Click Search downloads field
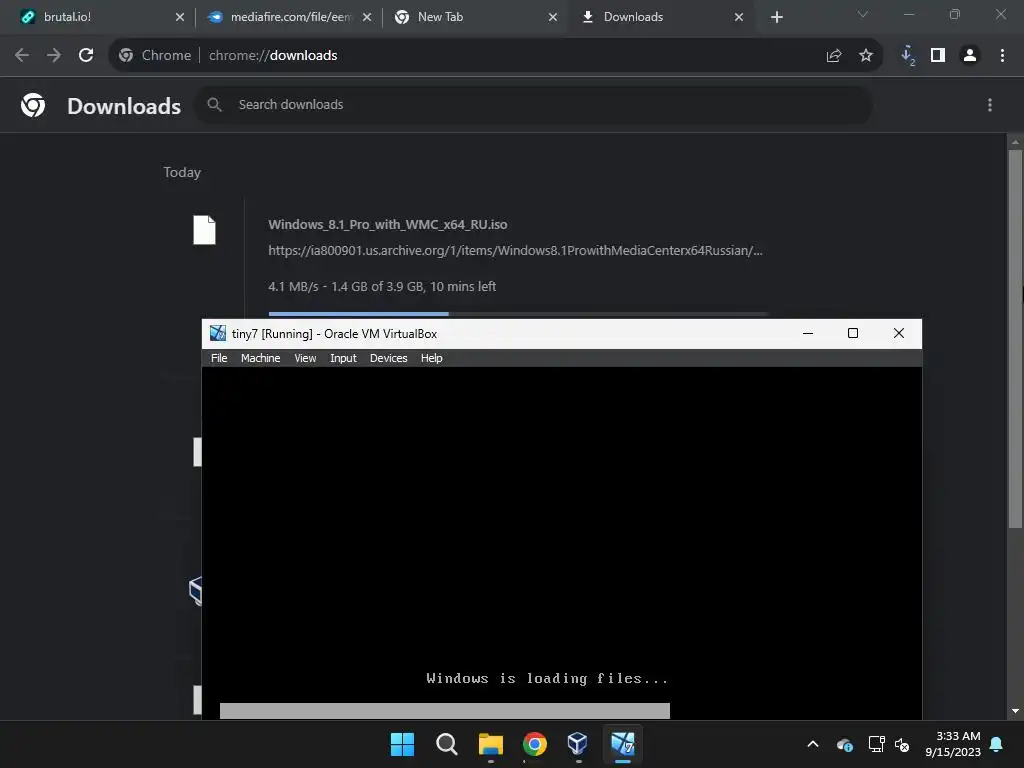The image size is (1024, 768). (533, 104)
